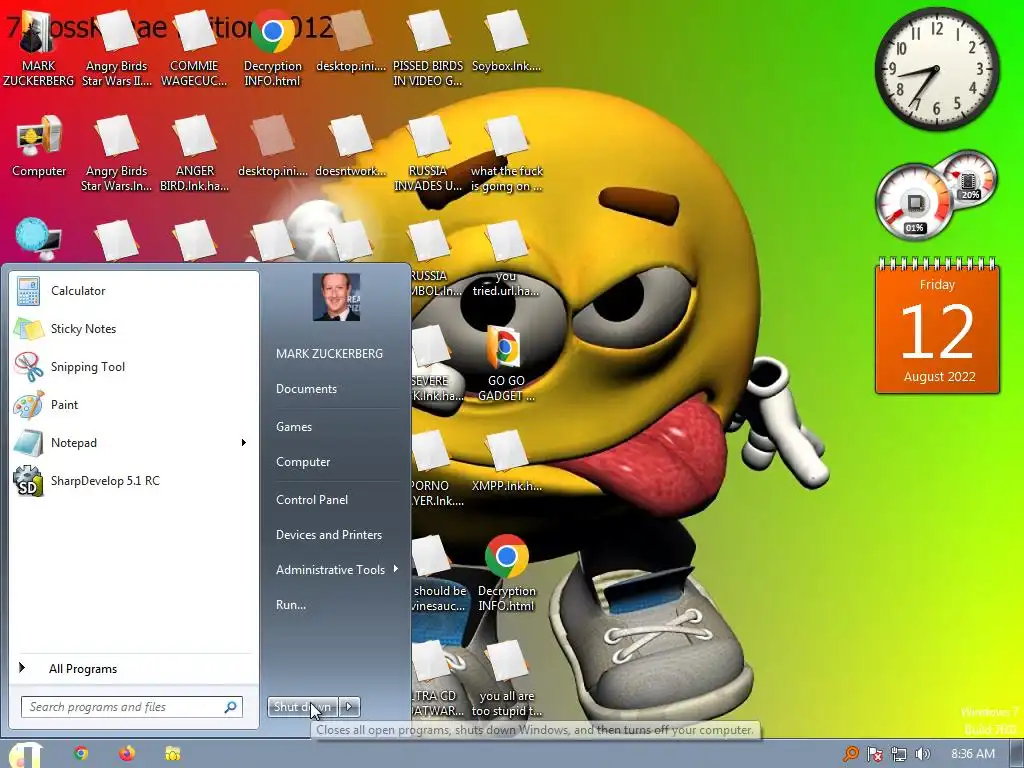Open Control Panel

click(x=312, y=500)
